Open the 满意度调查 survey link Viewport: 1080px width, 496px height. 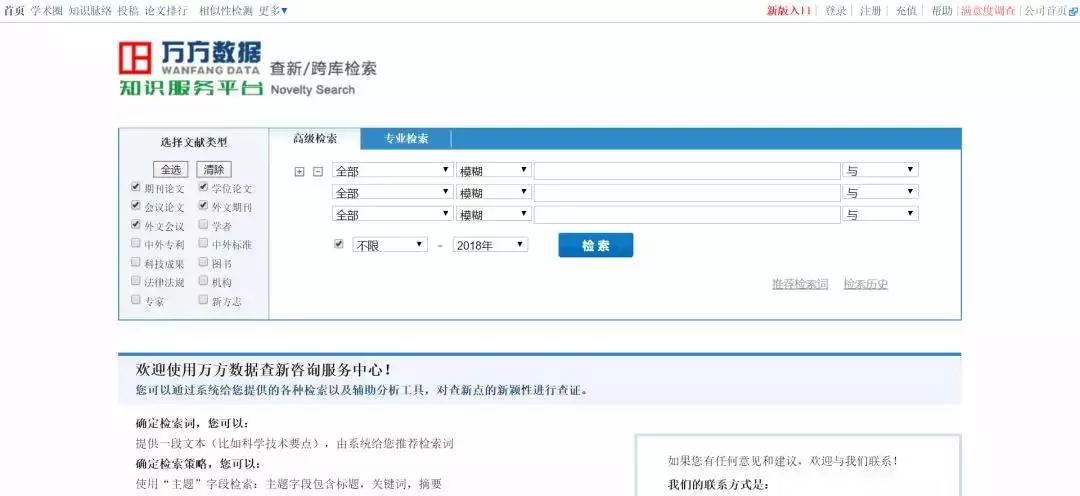988,11
